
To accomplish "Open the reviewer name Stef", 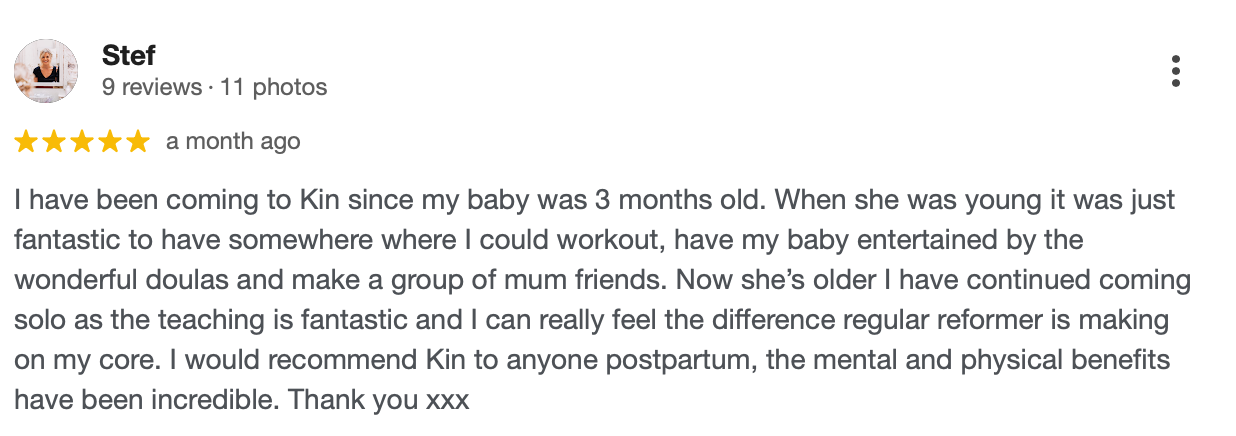I will pyautogui.click(x=129, y=56).
